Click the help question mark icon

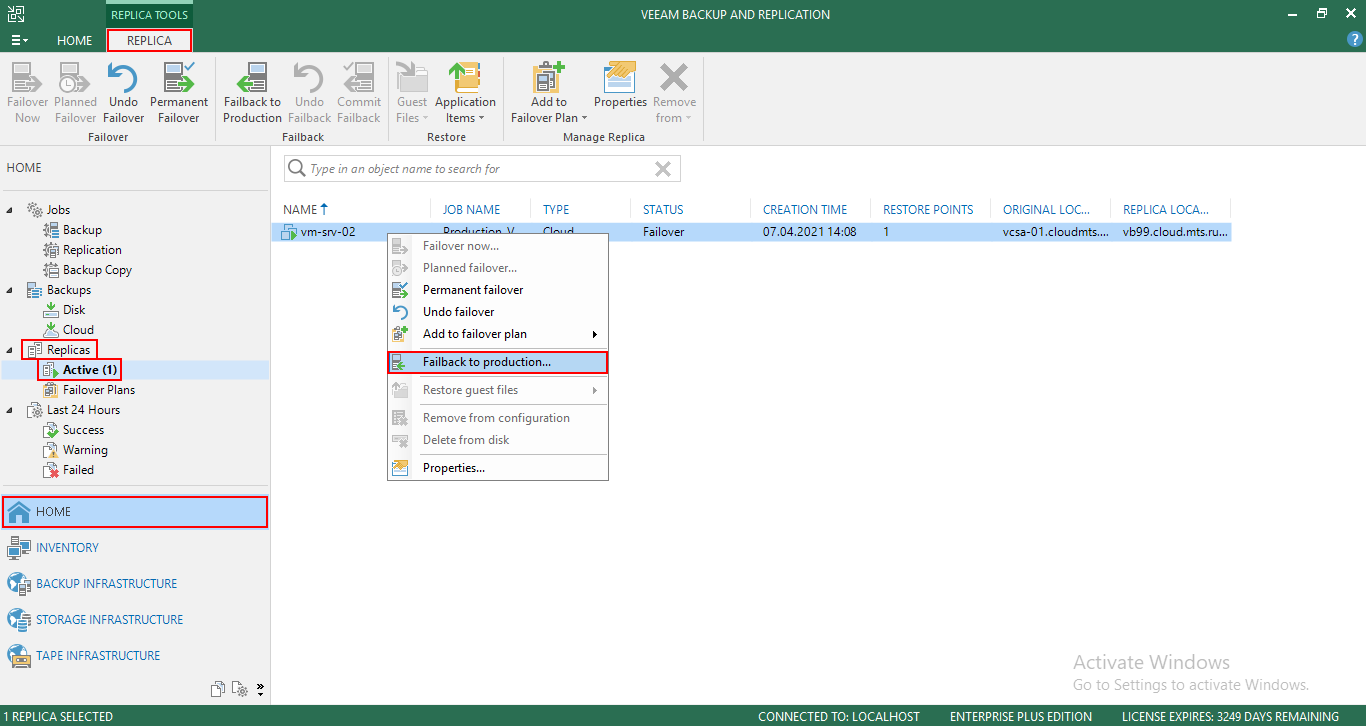(x=1355, y=39)
